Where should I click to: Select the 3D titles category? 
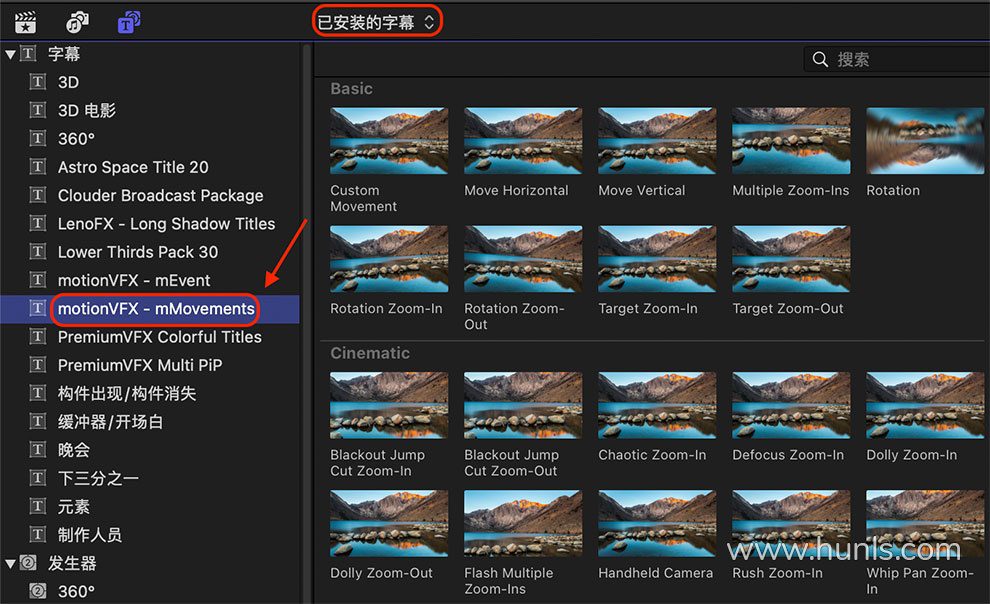point(68,82)
